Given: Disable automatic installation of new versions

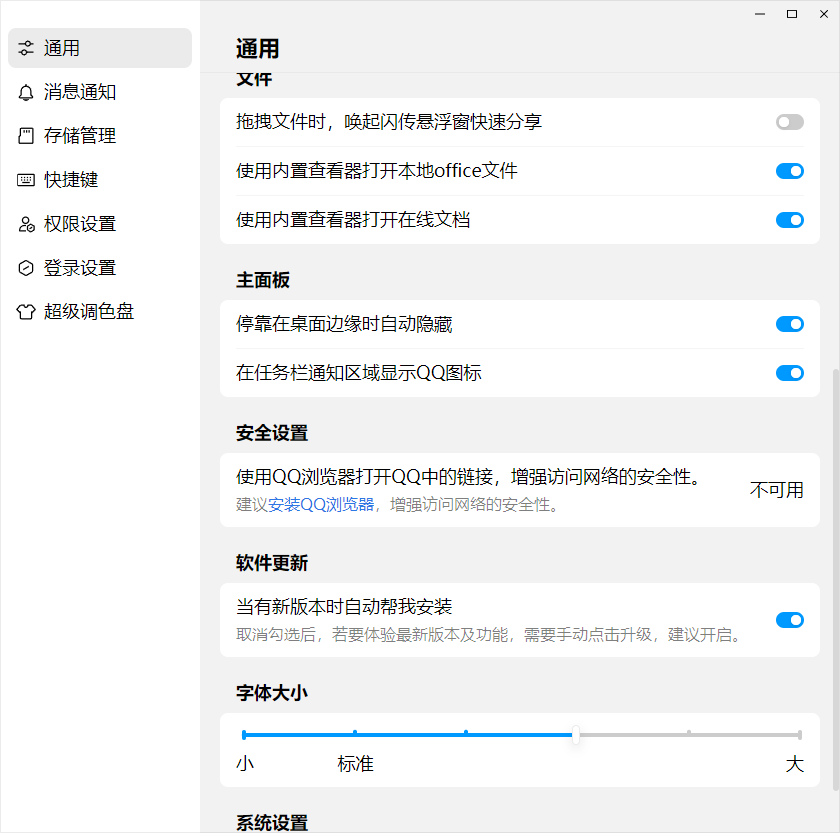Looking at the screenshot, I should tap(789, 620).
